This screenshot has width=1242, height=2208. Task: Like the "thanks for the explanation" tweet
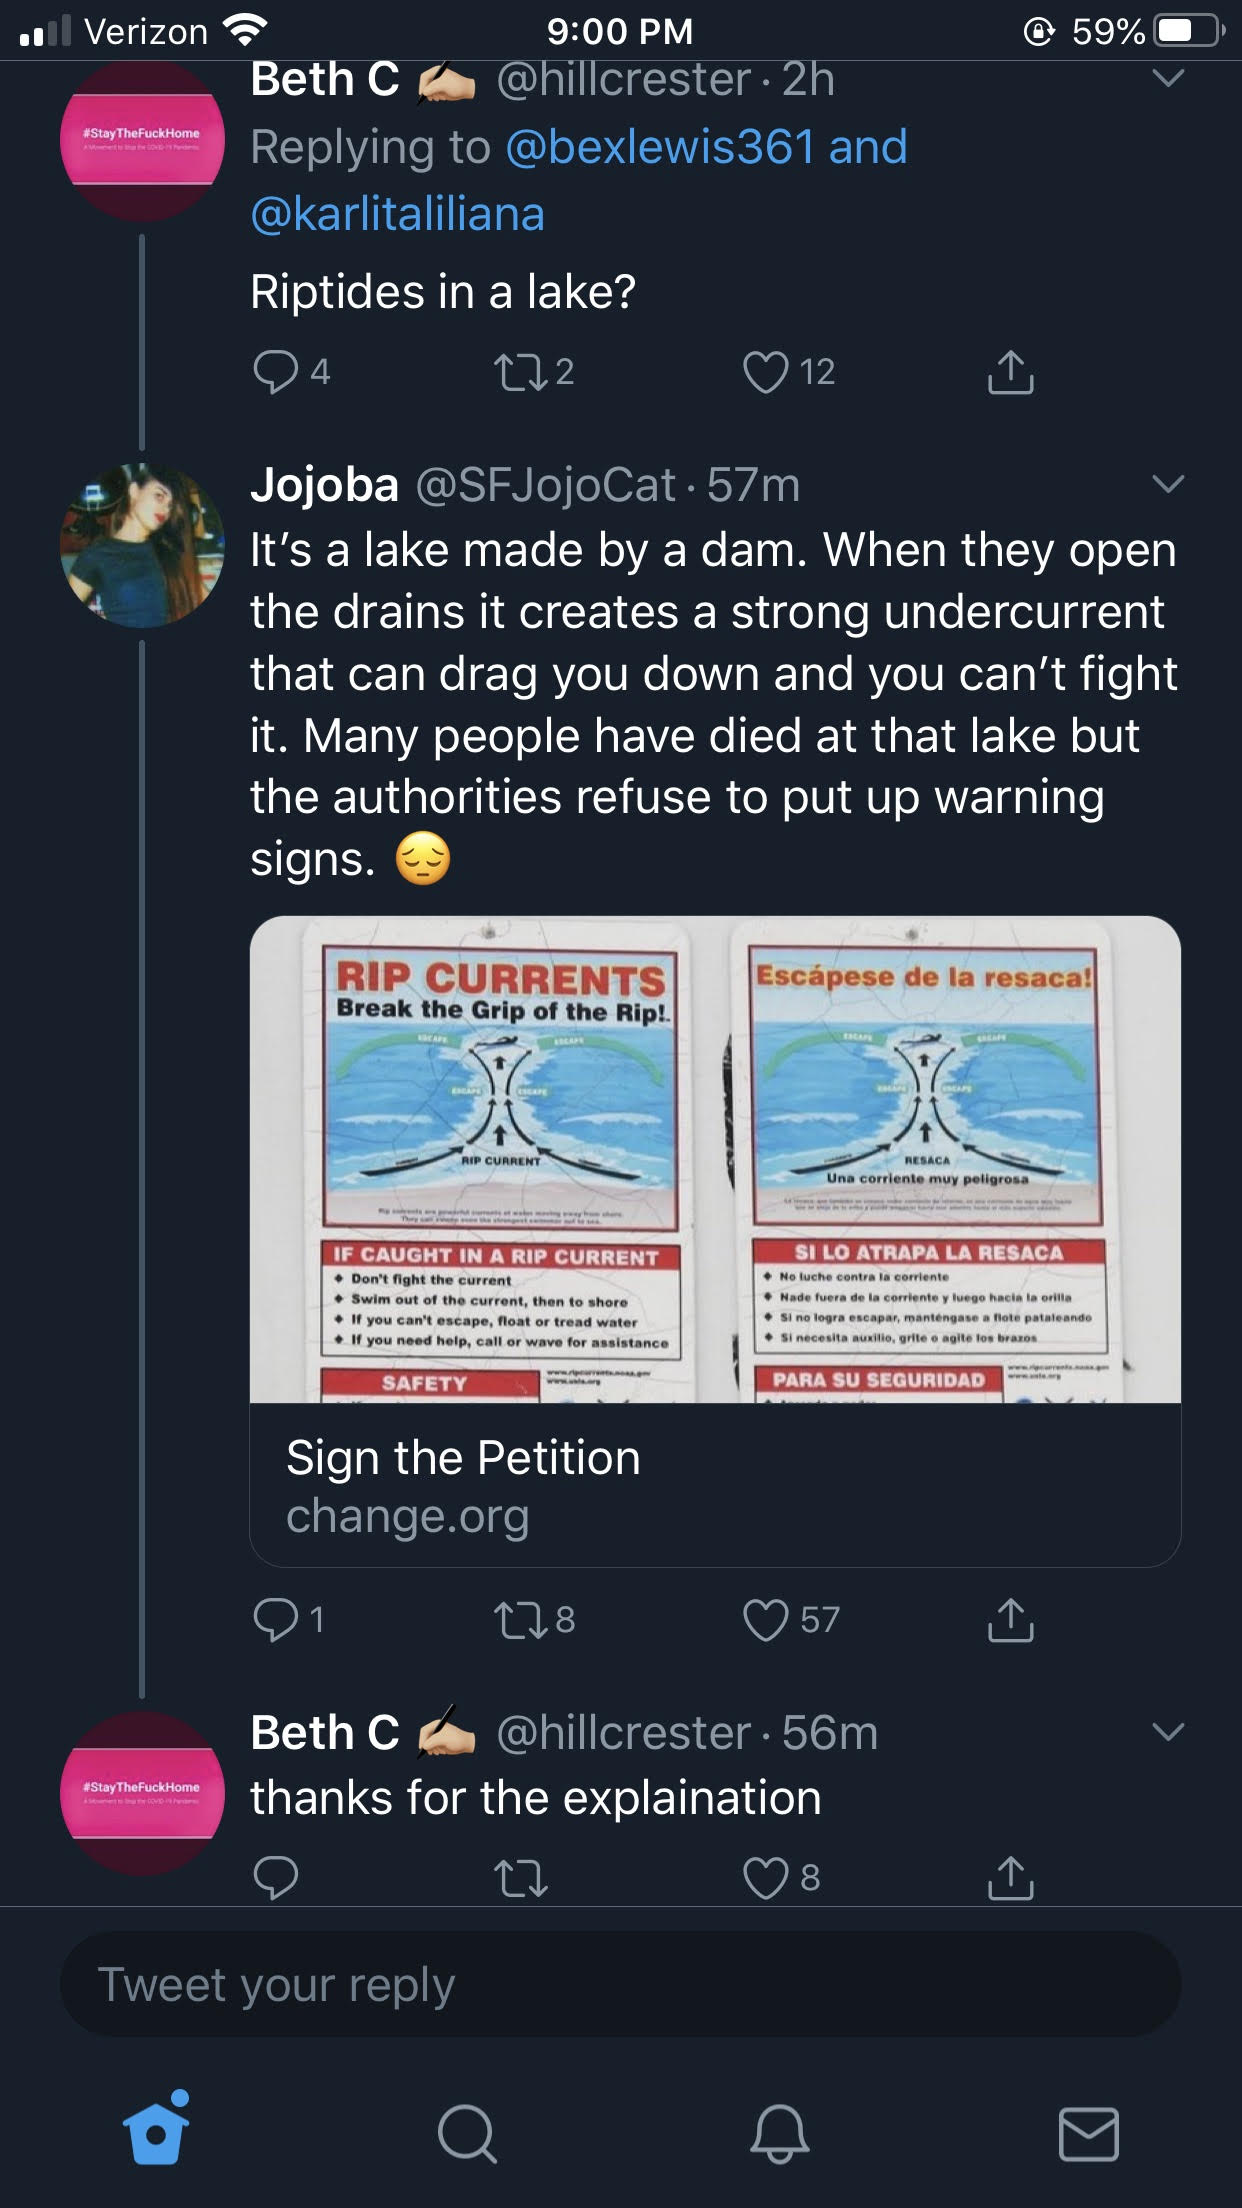point(766,1877)
